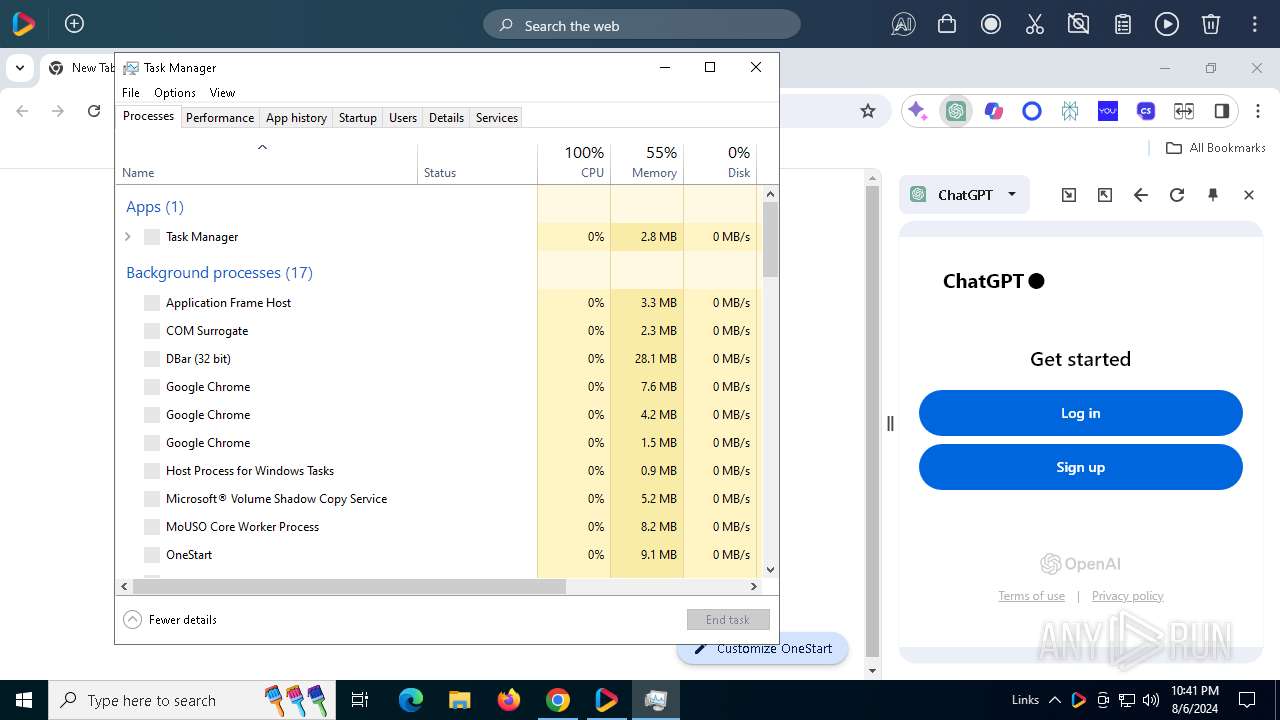Switch to the Startup tab

[357, 118]
